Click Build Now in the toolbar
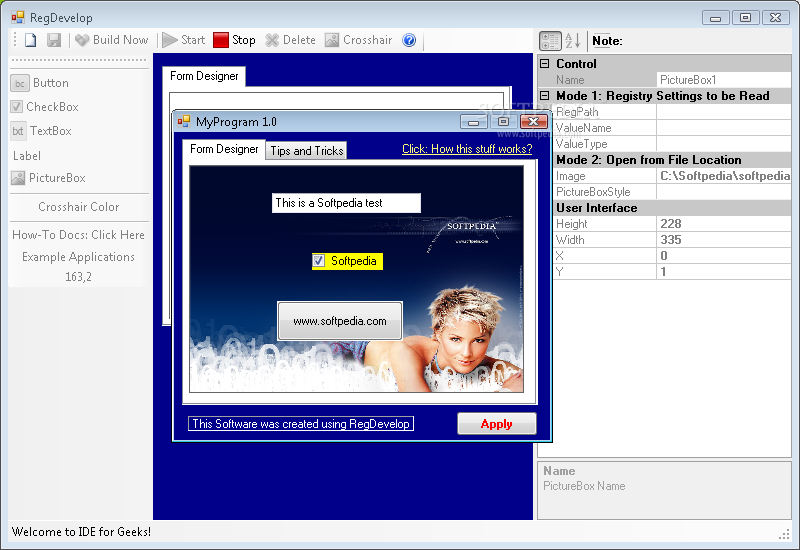800x550 pixels. coord(112,40)
